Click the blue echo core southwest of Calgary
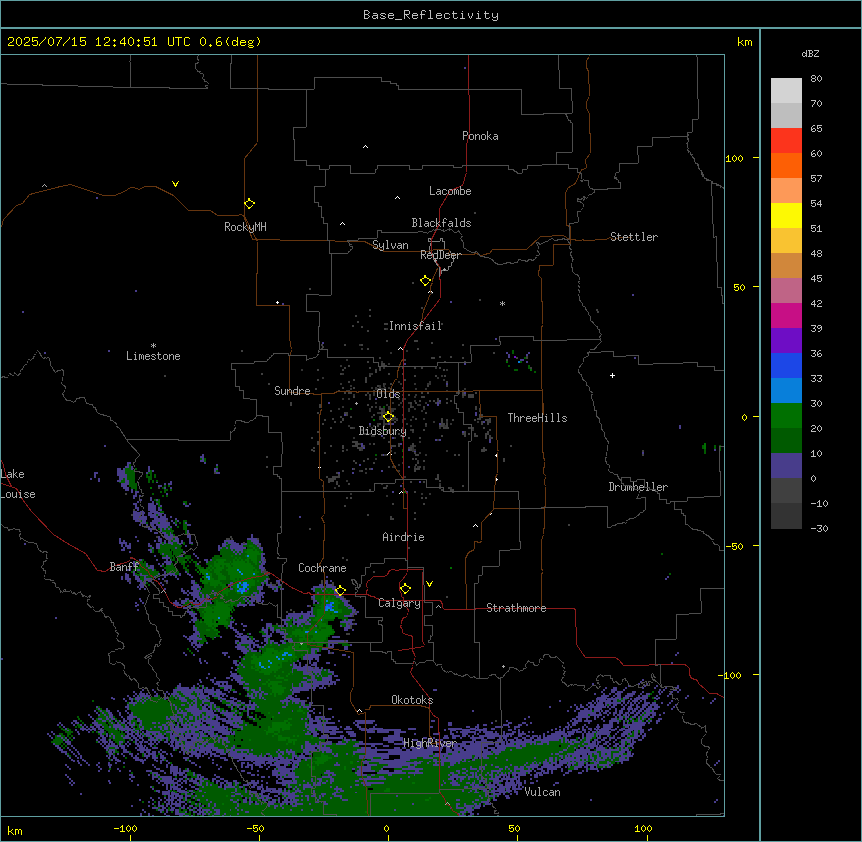The width and height of the screenshot is (862, 842). pyautogui.click(x=330, y=607)
